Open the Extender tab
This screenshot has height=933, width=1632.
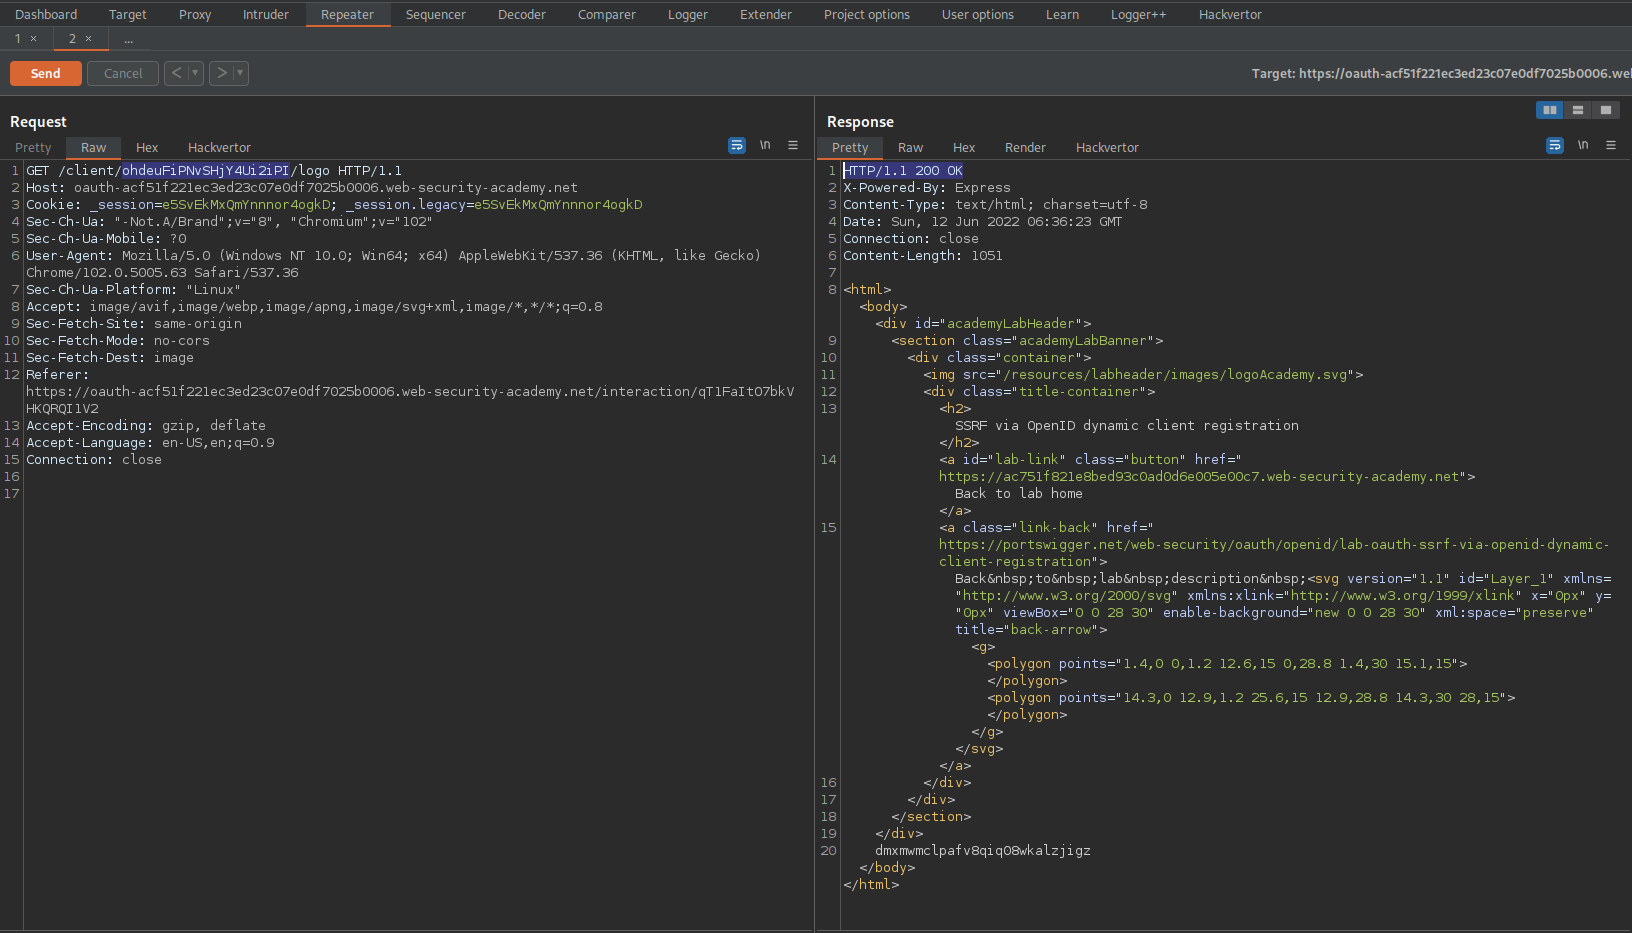[x=766, y=14]
